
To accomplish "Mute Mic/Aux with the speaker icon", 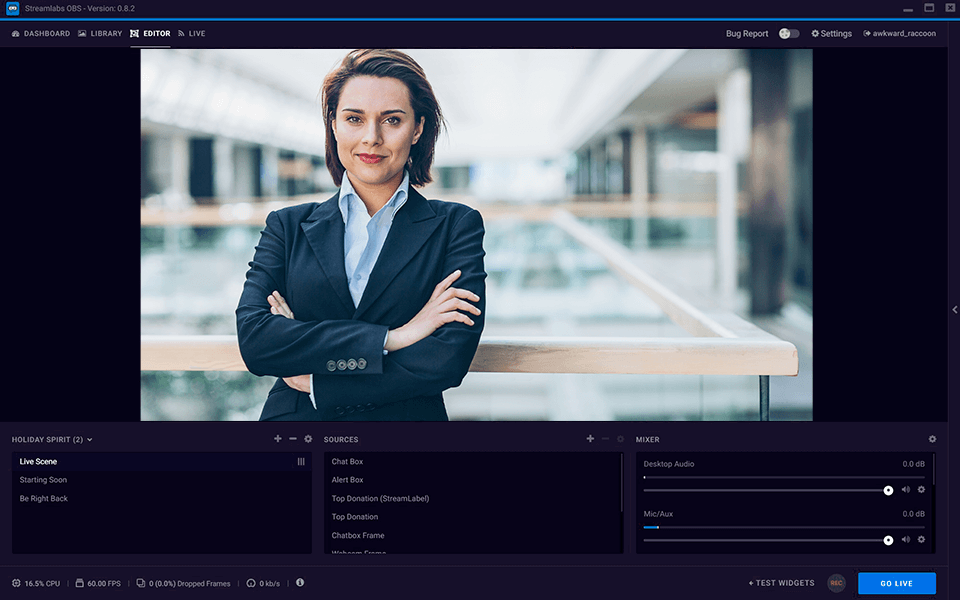I will [x=905, y=539].
